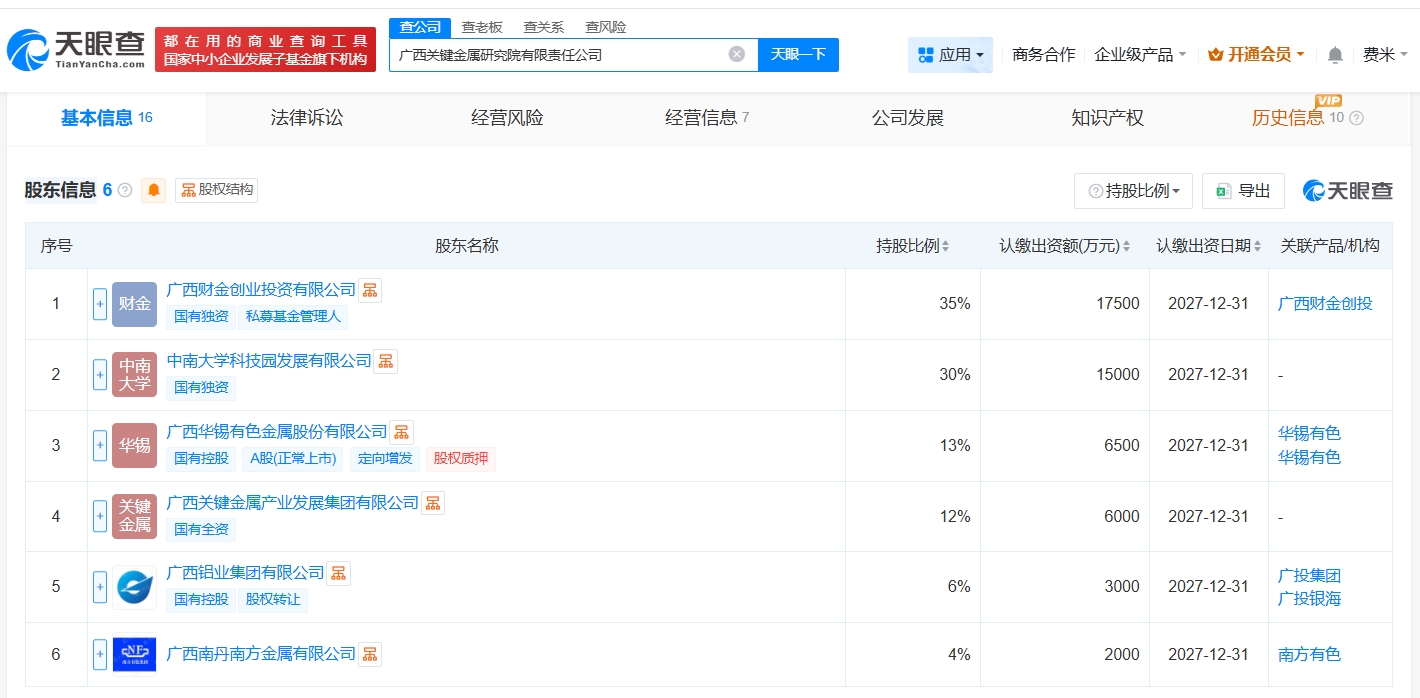Click help question mark beside 股东信息 count
The width and height of the screenshot is (1420, 698).
tap(125, 190)
